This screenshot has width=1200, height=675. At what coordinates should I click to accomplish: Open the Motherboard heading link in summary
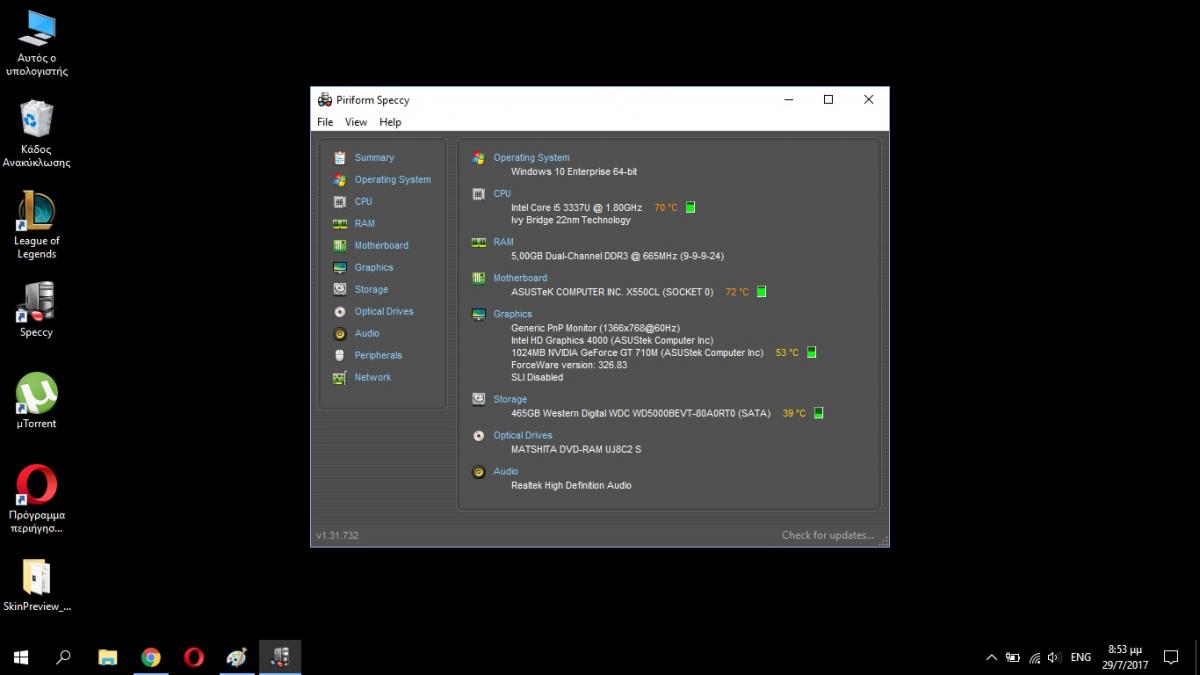[520, 278]
